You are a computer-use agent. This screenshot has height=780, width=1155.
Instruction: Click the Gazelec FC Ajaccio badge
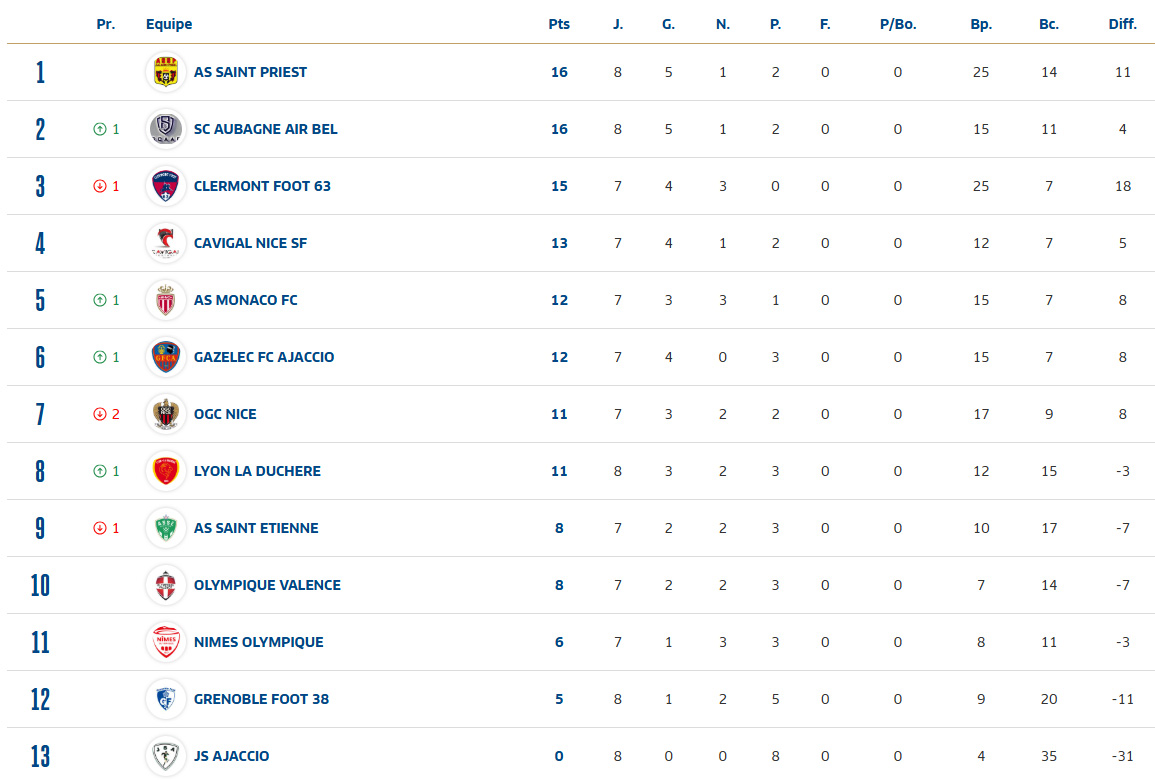click(x=165, y=357)
